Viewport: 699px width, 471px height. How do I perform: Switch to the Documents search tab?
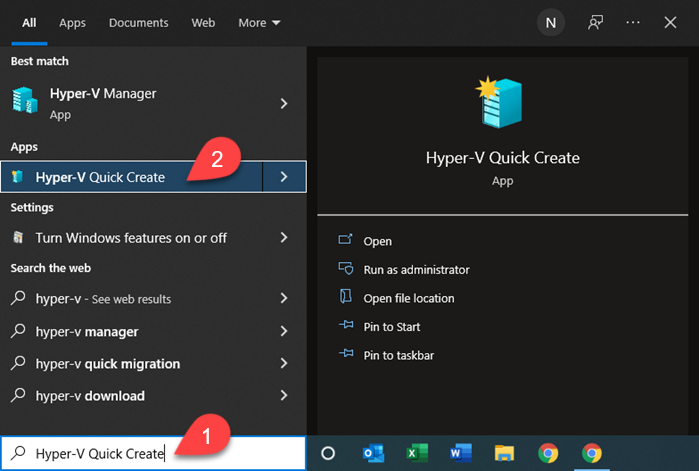pyautogui.click(x=138, y=23)
